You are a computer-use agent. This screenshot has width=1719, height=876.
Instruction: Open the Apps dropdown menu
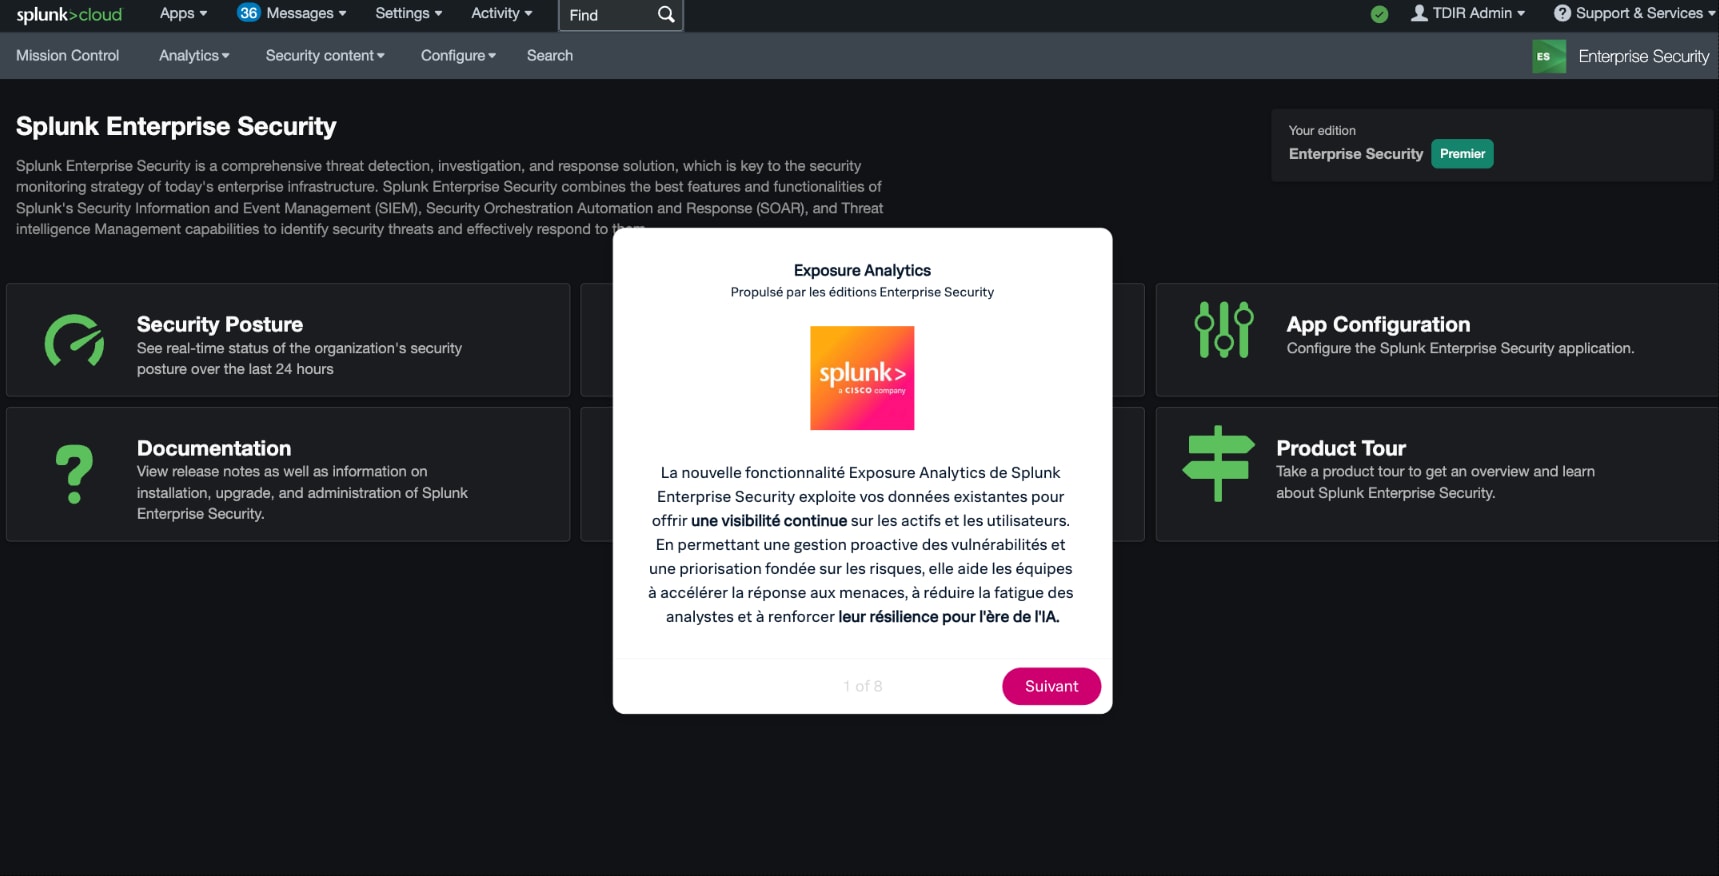point(183,13)
